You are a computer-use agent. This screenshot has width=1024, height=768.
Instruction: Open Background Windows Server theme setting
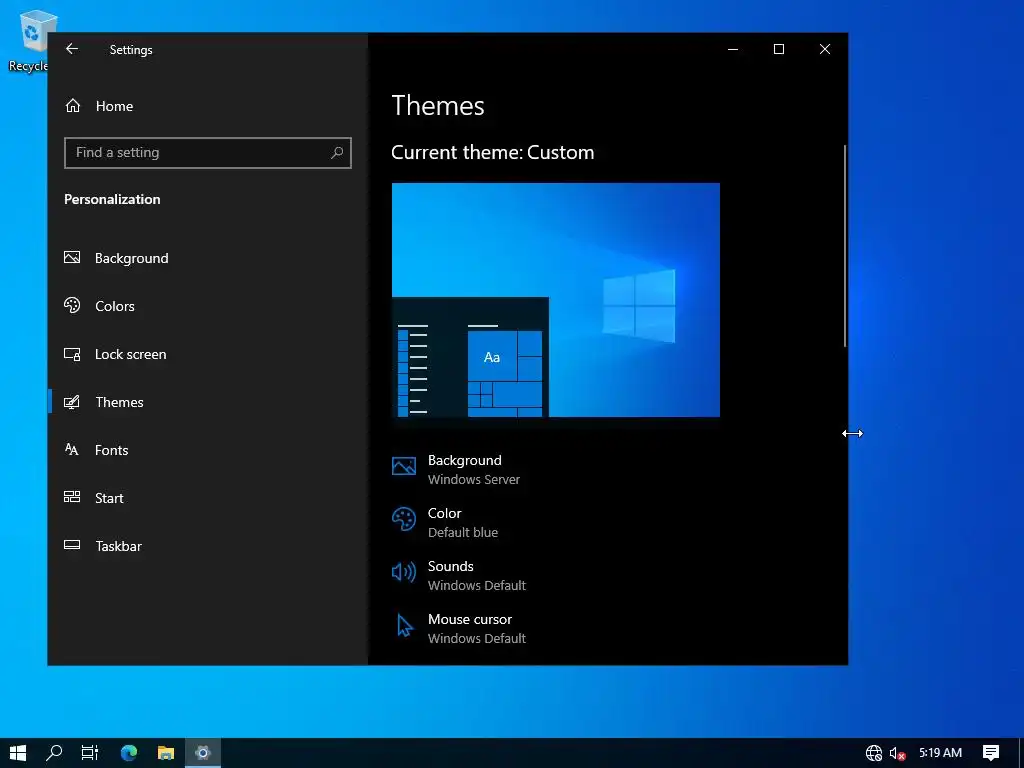click(x=456, y=469)
